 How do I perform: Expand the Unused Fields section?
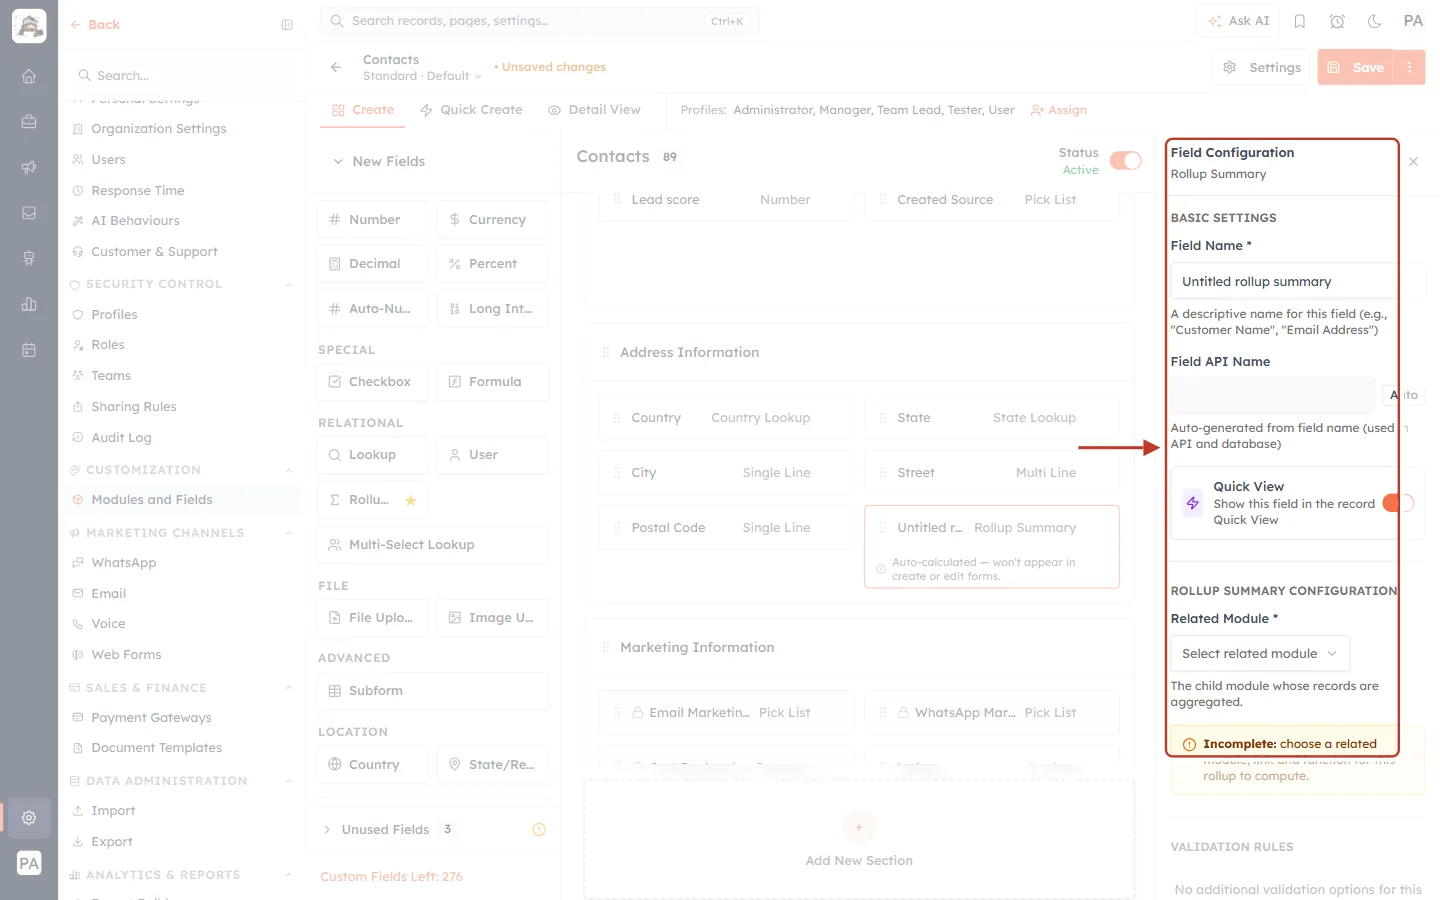[327, 829]
